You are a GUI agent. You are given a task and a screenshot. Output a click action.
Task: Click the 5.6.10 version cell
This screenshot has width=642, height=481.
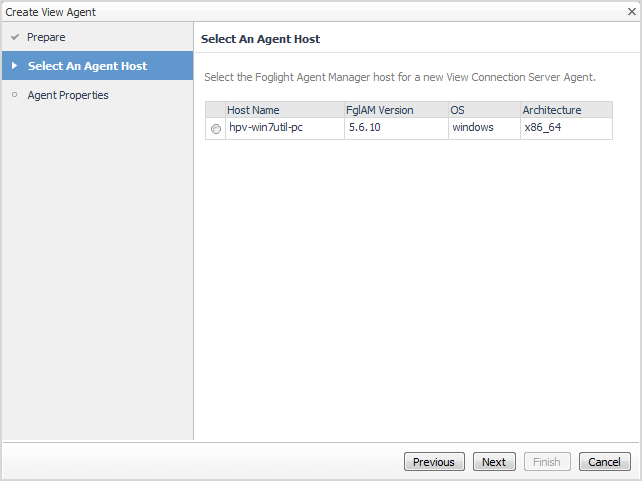pyautogui.click(x=366, y=128)
